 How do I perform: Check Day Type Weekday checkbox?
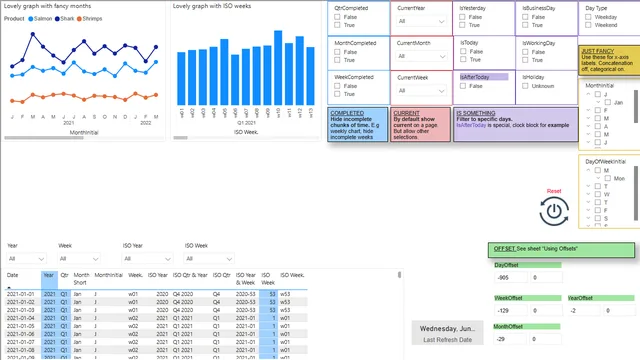pos(588,17)
